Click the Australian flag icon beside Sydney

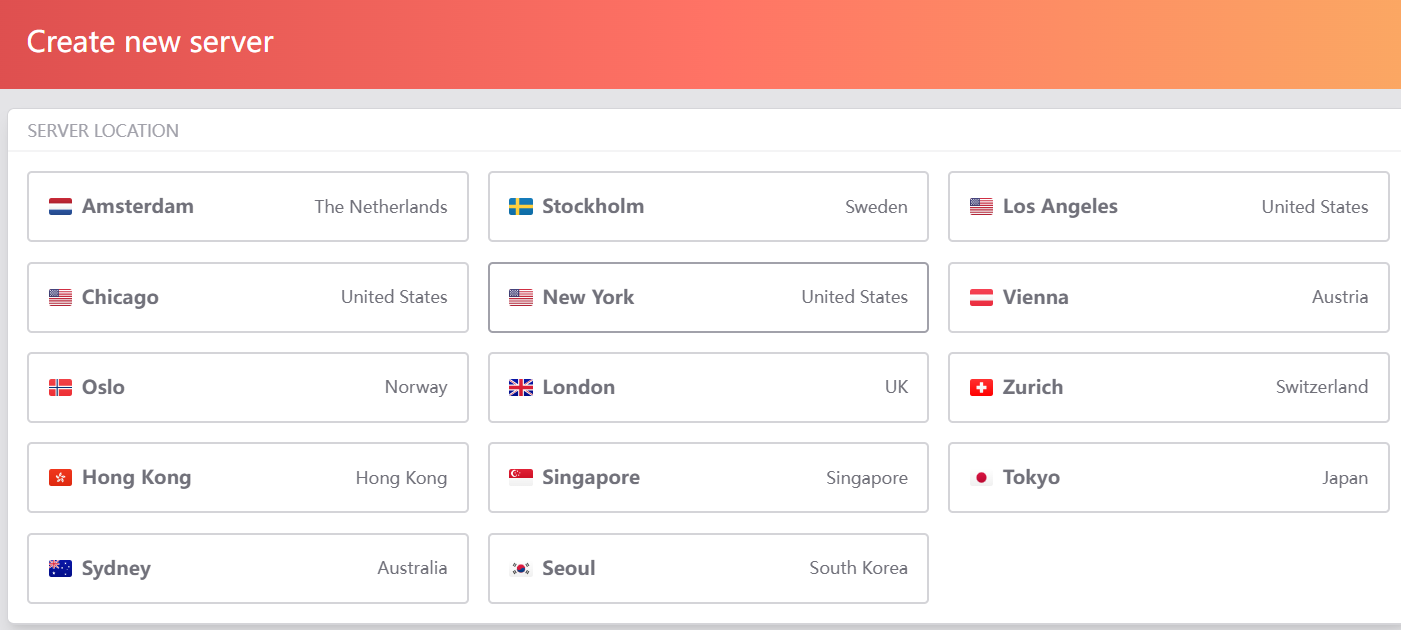[60, 568]
